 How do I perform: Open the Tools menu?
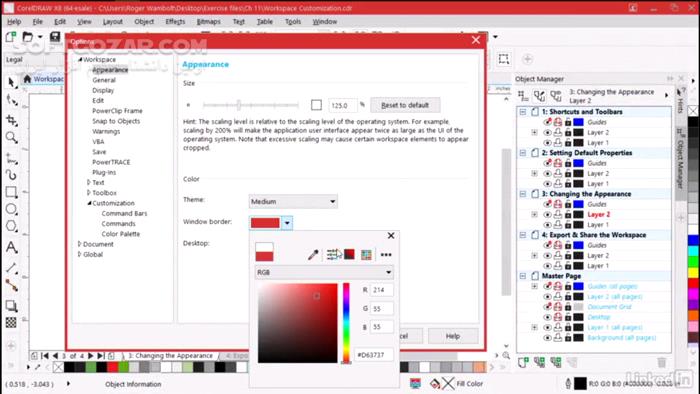293,21
